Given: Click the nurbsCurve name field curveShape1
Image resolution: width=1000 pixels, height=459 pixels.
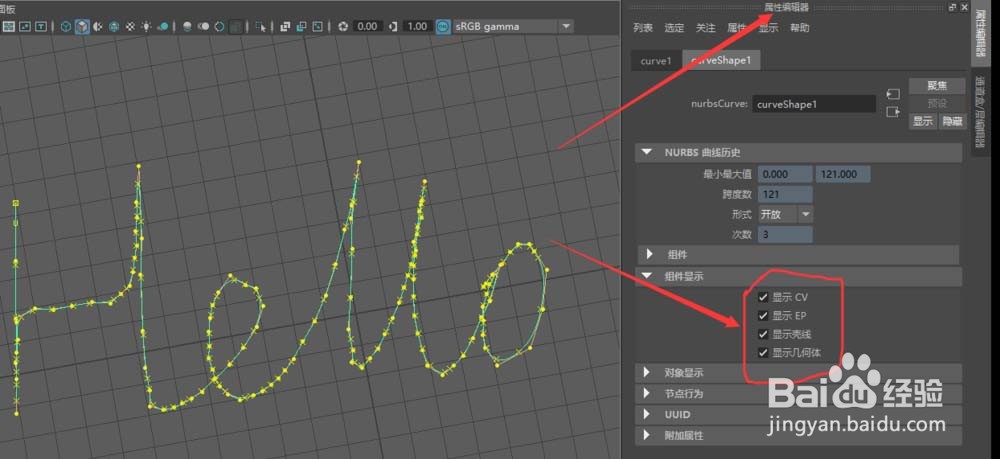Looking at the screenshot, I should (x=814, y=105).
